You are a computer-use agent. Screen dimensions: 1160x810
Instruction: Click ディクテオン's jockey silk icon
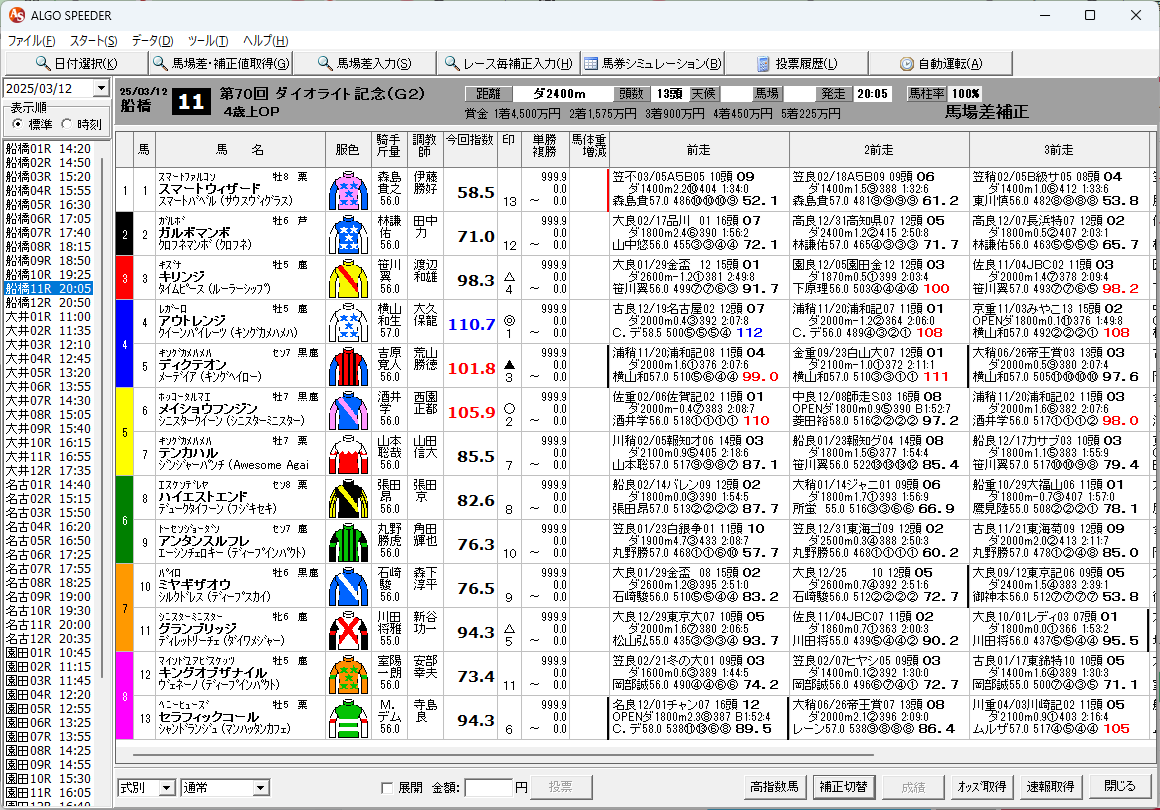[x=348, y=367]
